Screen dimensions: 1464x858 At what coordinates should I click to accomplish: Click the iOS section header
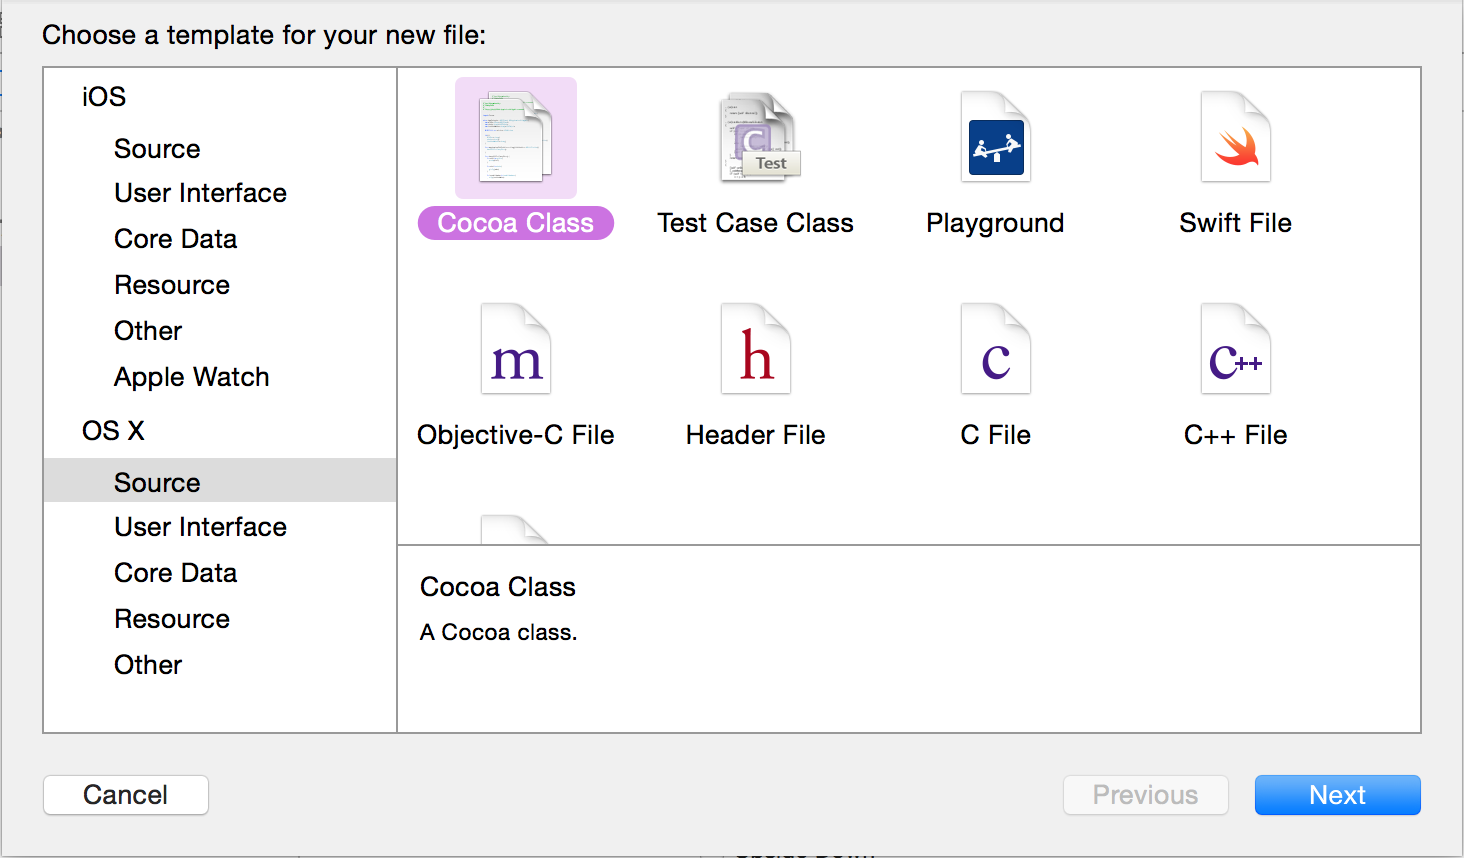pyautogui.click(x=104, y=97)
